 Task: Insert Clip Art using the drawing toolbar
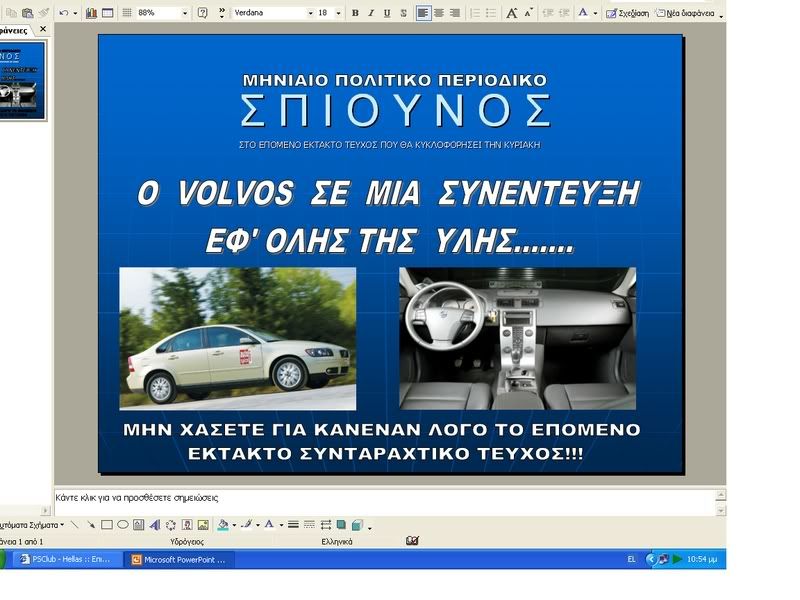tap(187, 524)
